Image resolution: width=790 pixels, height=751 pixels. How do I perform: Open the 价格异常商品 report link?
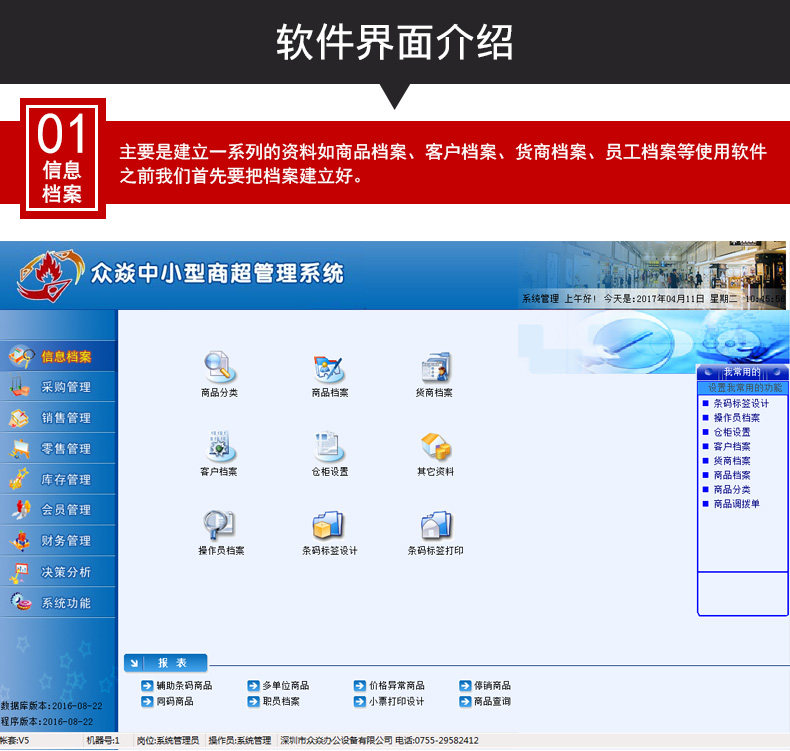[x=397, y=686]
